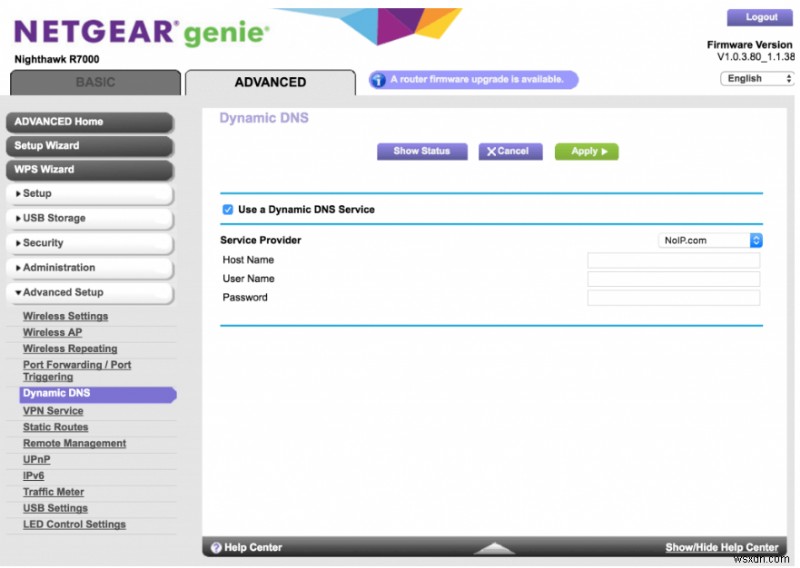Expand the USB Storage section
This screenshot has width=800, height=568.
click(x=90, y=218)
